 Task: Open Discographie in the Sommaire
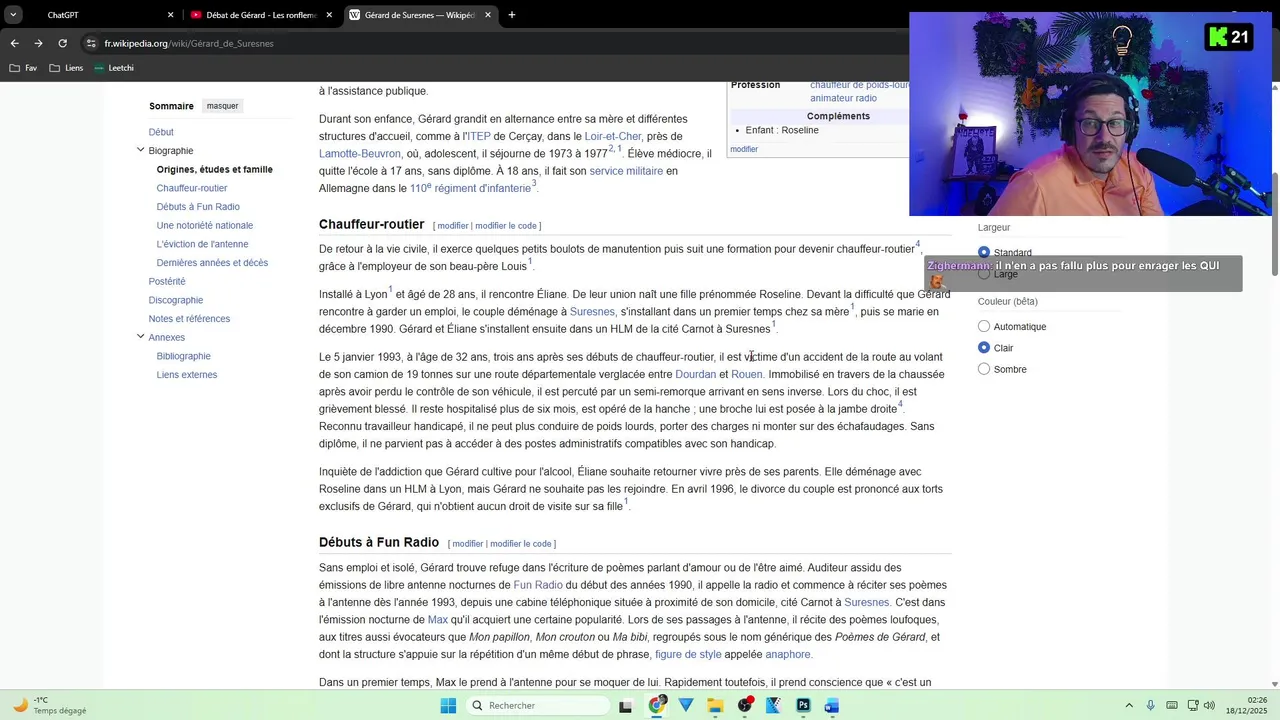coord(176,300)
